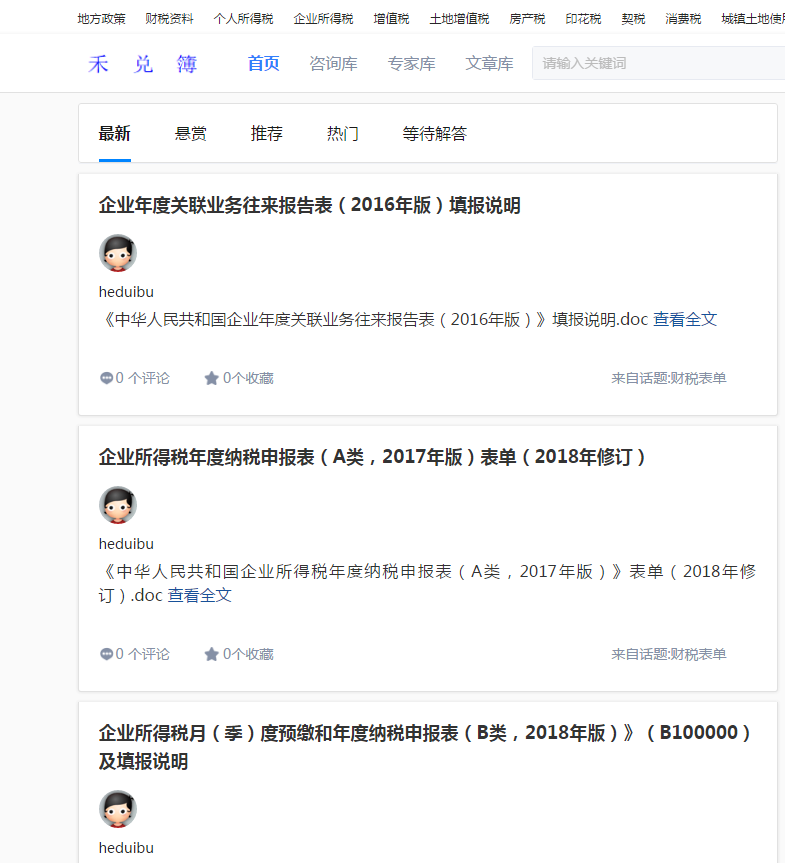Click the star favorite icon on 2016年版 post
The image size is (785, 863).
click(211, 378)
